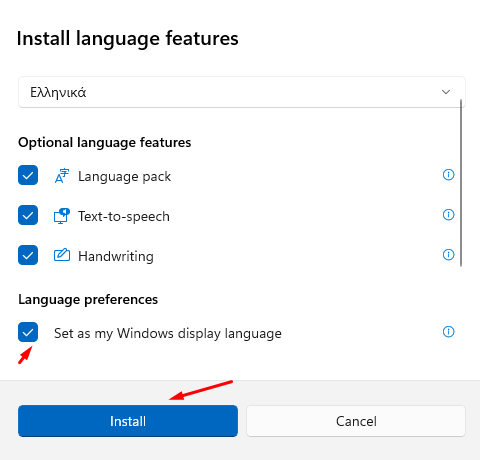View info icon next to Handwriting
The image size is (480, 460).
(x=448, y=254)
